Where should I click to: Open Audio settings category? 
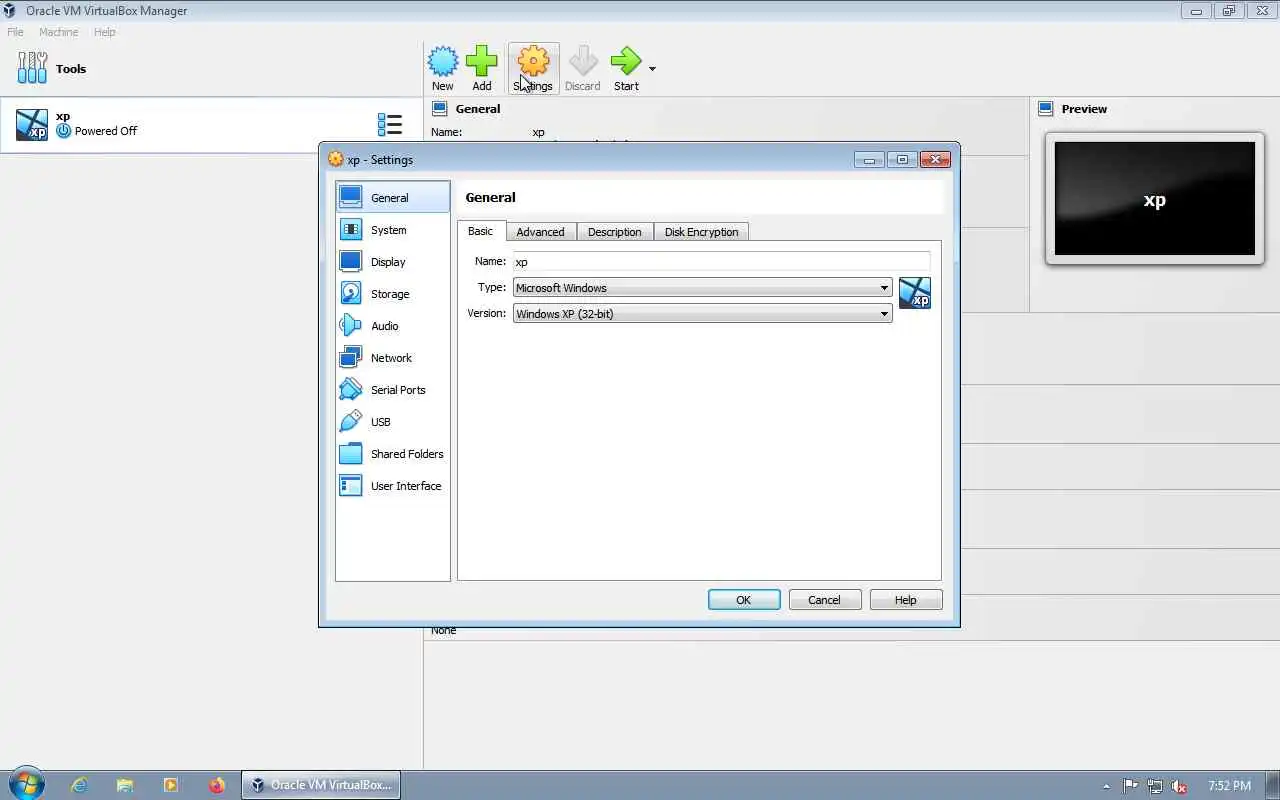pos(393,326)
